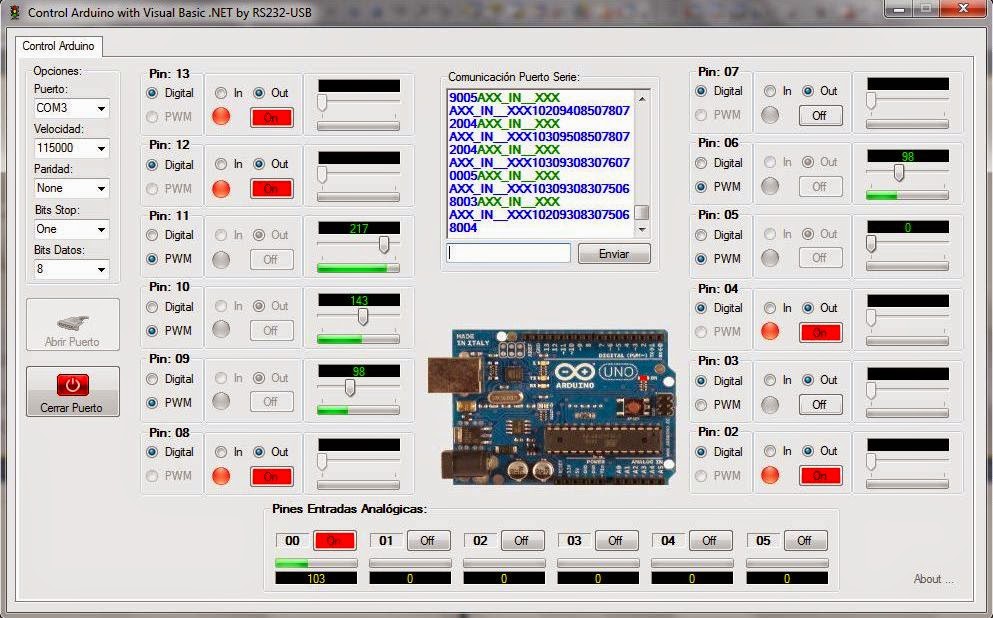Viewport: 993px width, 618px height.
Task: Click the red LED indicator for Pin 08
Action: pos(221,476)
